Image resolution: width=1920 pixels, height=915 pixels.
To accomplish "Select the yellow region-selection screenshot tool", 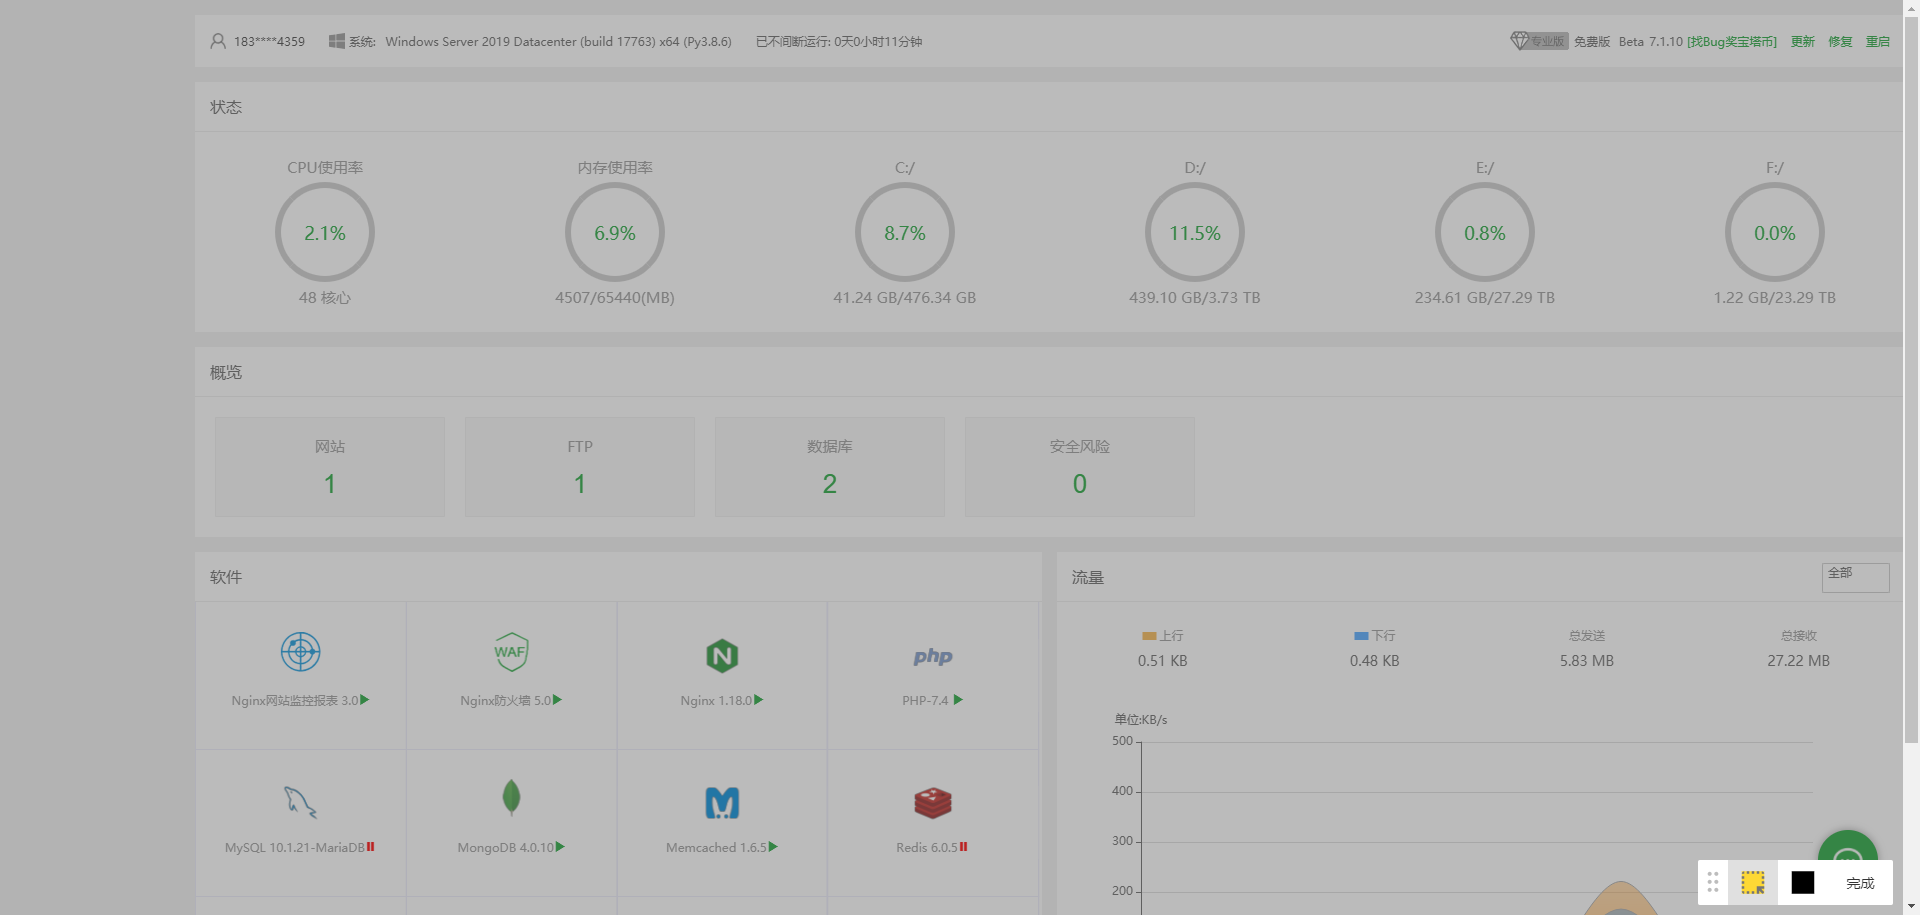I will pos(1753,882).
